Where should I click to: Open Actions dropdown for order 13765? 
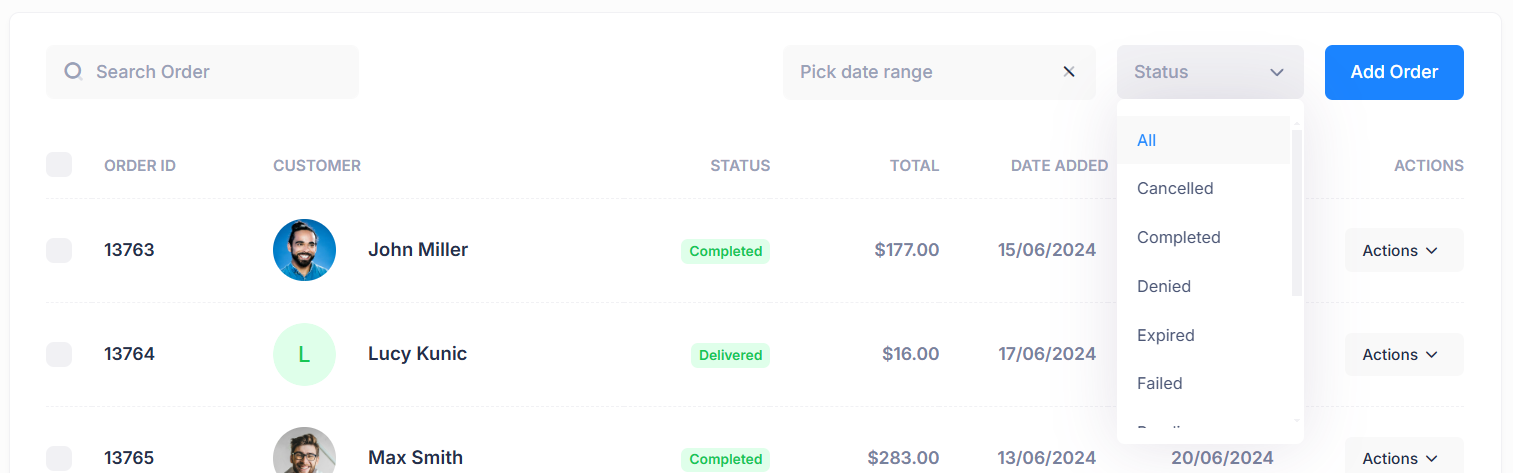coord(1404,456)
